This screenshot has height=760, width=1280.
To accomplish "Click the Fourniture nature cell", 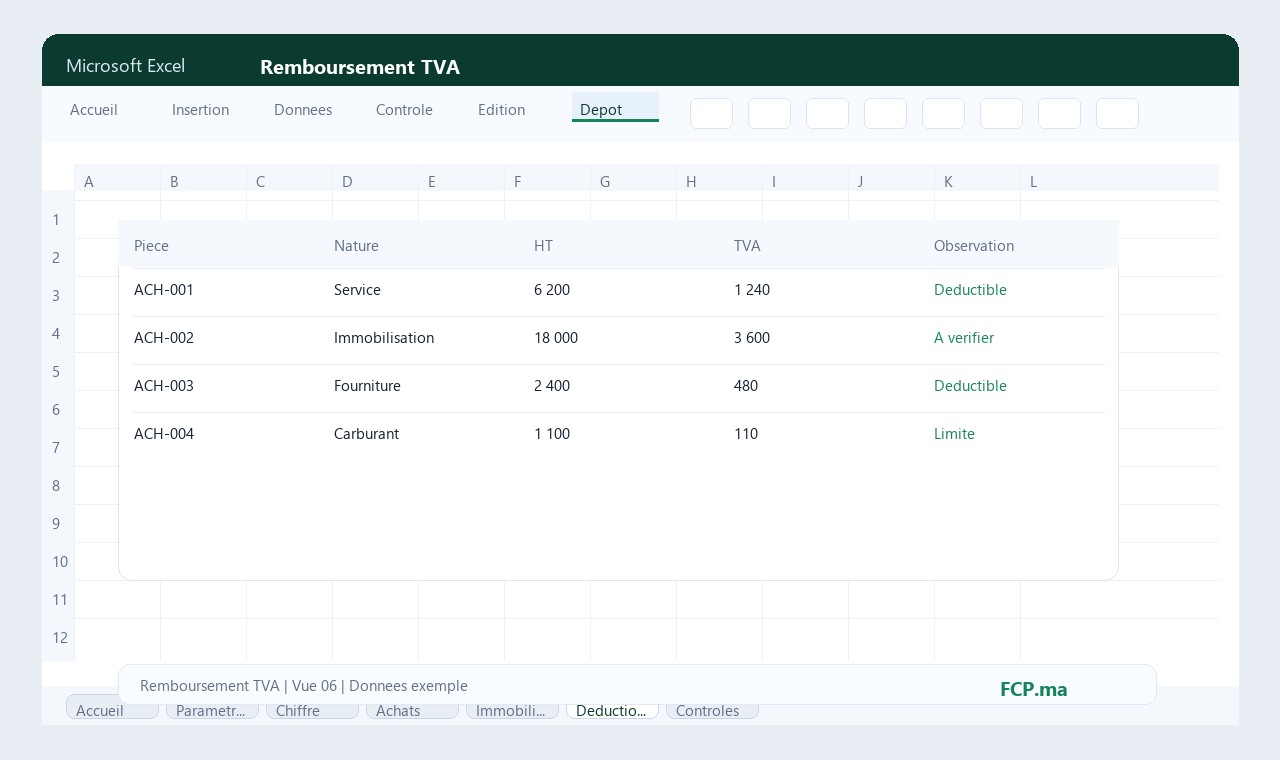I will tap(367, 386).
